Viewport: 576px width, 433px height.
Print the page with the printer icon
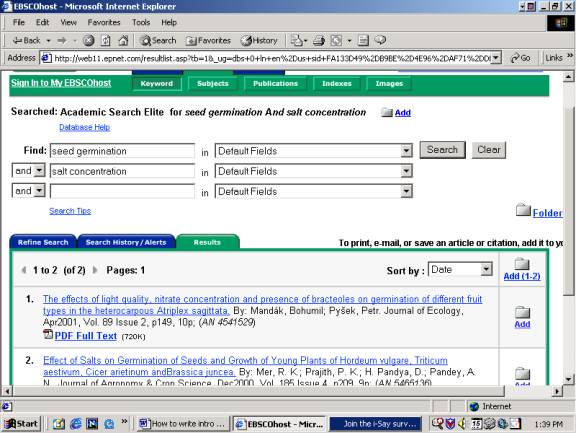pyautogui.click(x=319, y=40)
